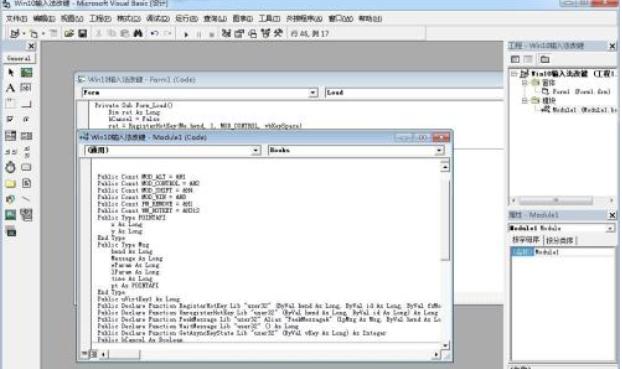Select the Line control in toolbox
Image resolution: width=622 pixels, height=369 pixels.
26,199
